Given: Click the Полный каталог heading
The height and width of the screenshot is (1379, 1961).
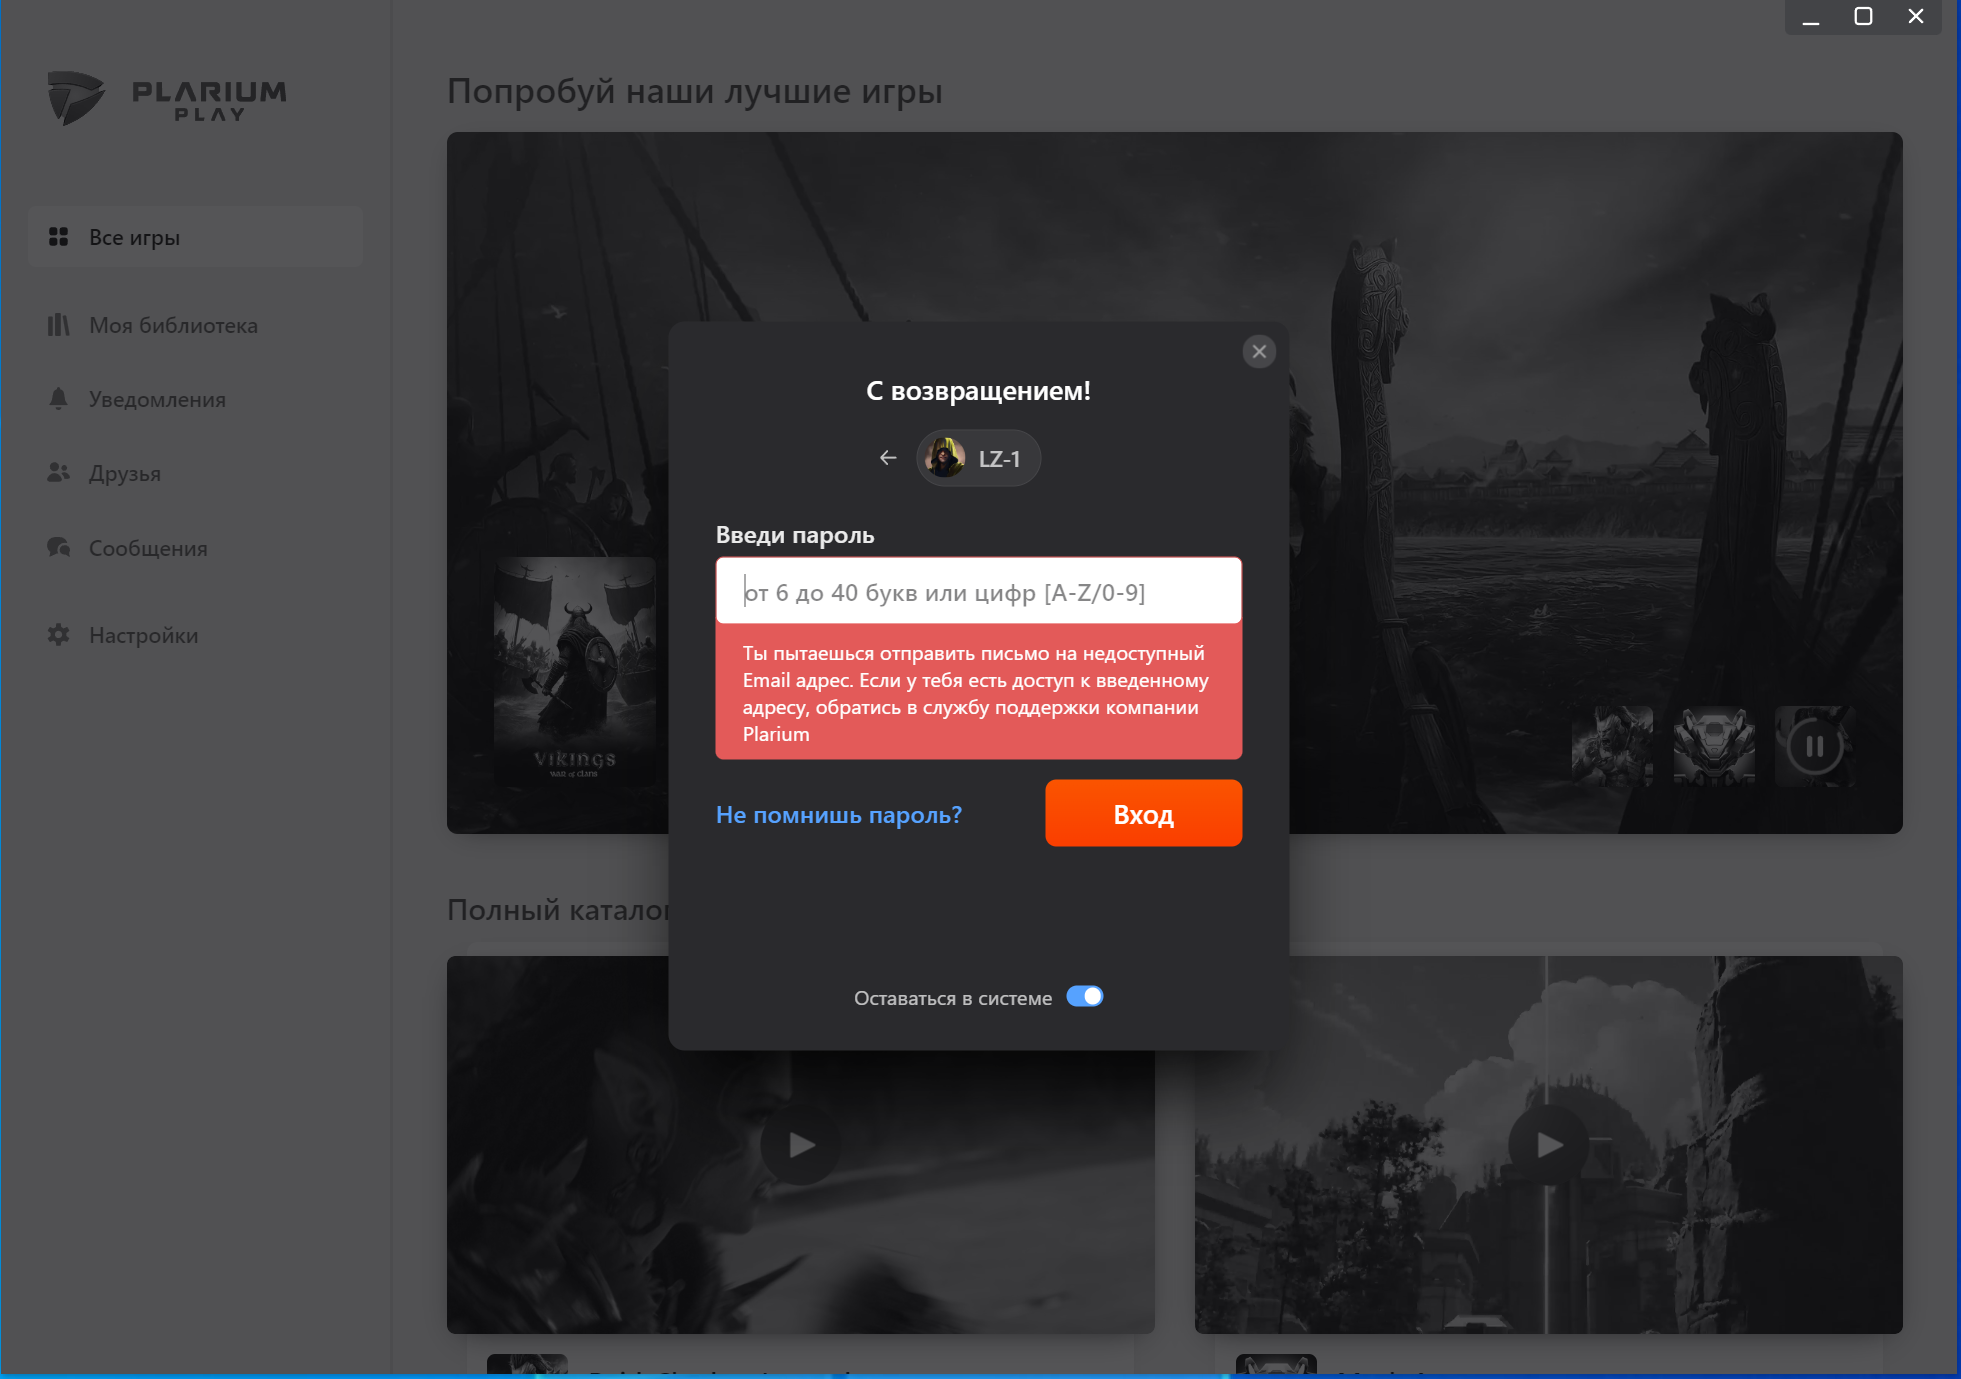Looking at the screenshot, I should [558, 910].
